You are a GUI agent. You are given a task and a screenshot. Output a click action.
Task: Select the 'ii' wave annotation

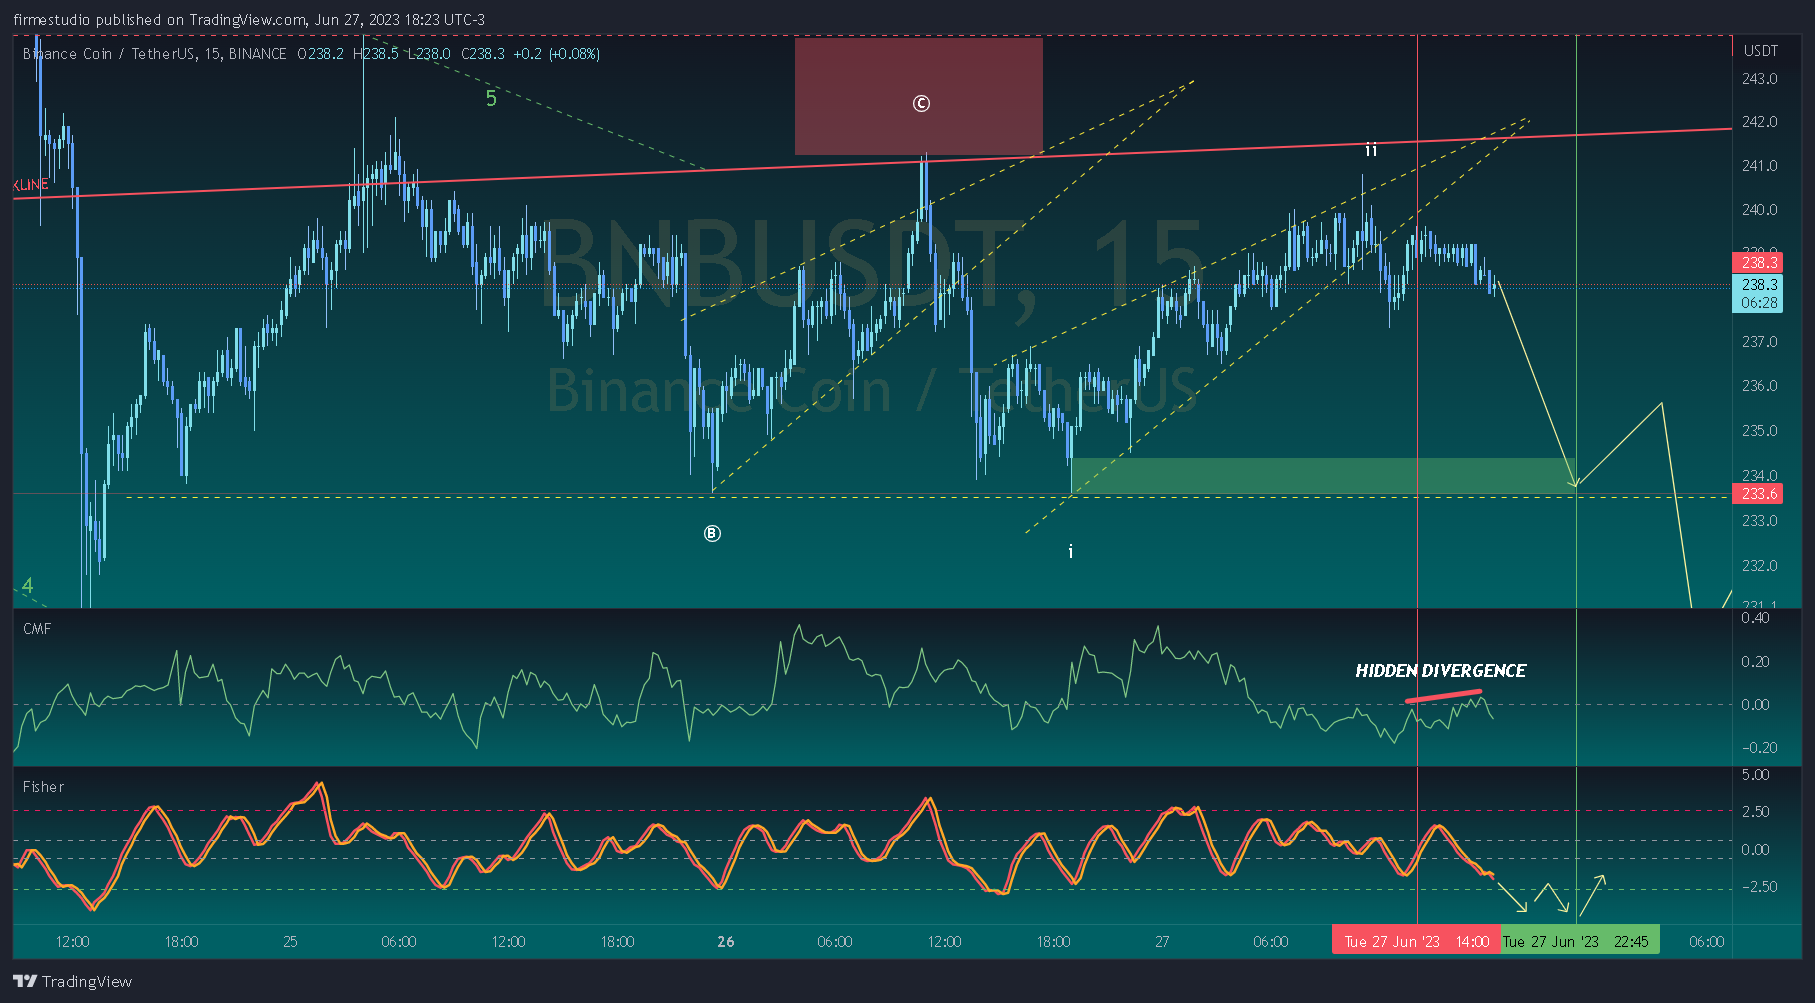(x=1371, y=150)
